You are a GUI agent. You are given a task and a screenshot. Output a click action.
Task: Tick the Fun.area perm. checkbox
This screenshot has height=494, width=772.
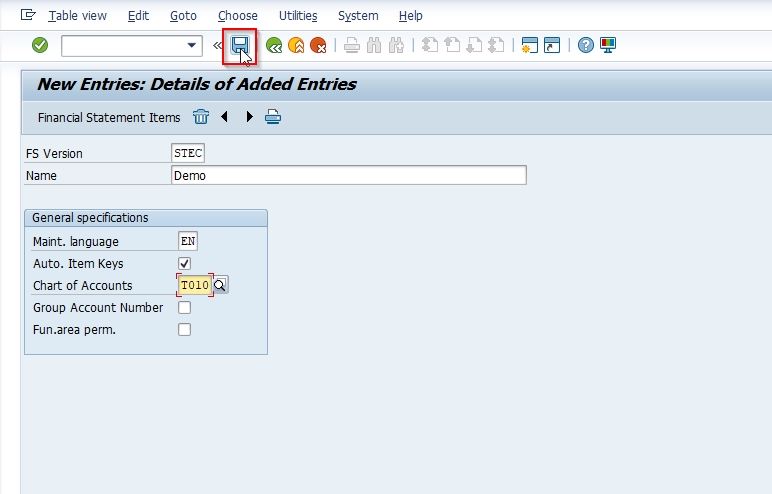tap(185, 329)
